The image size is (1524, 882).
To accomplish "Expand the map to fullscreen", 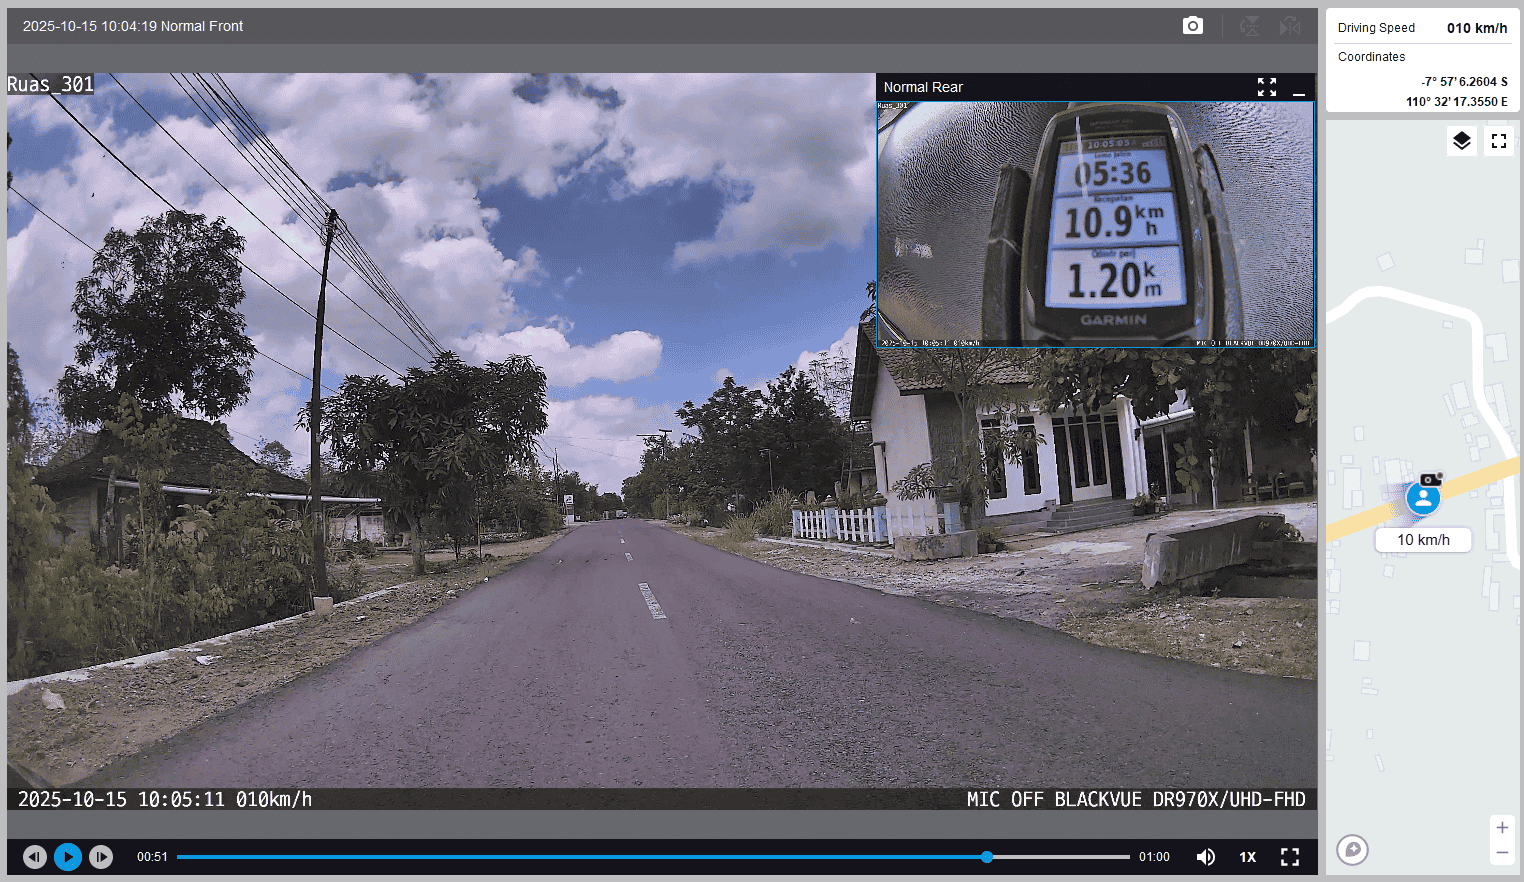I will click(1498, 141).
